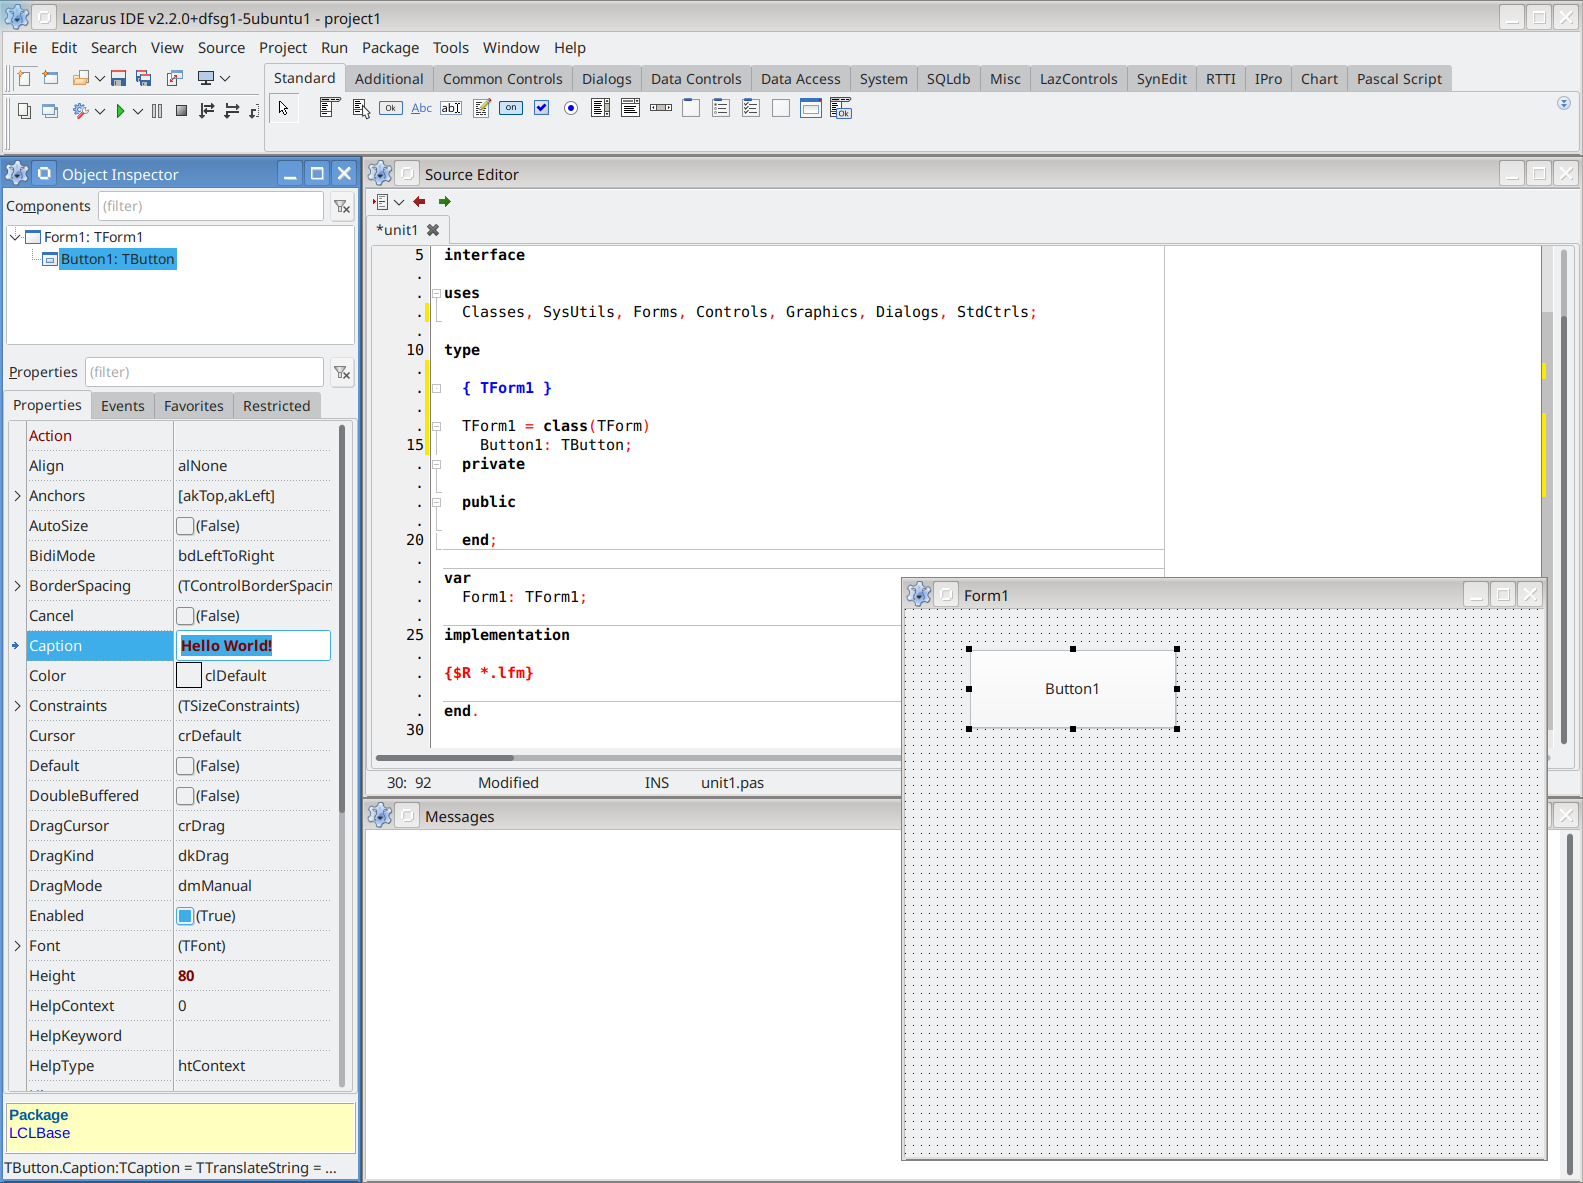Click the Save toolbar icon
The height and width of the screenshot is (1183, 1583).
118,78
